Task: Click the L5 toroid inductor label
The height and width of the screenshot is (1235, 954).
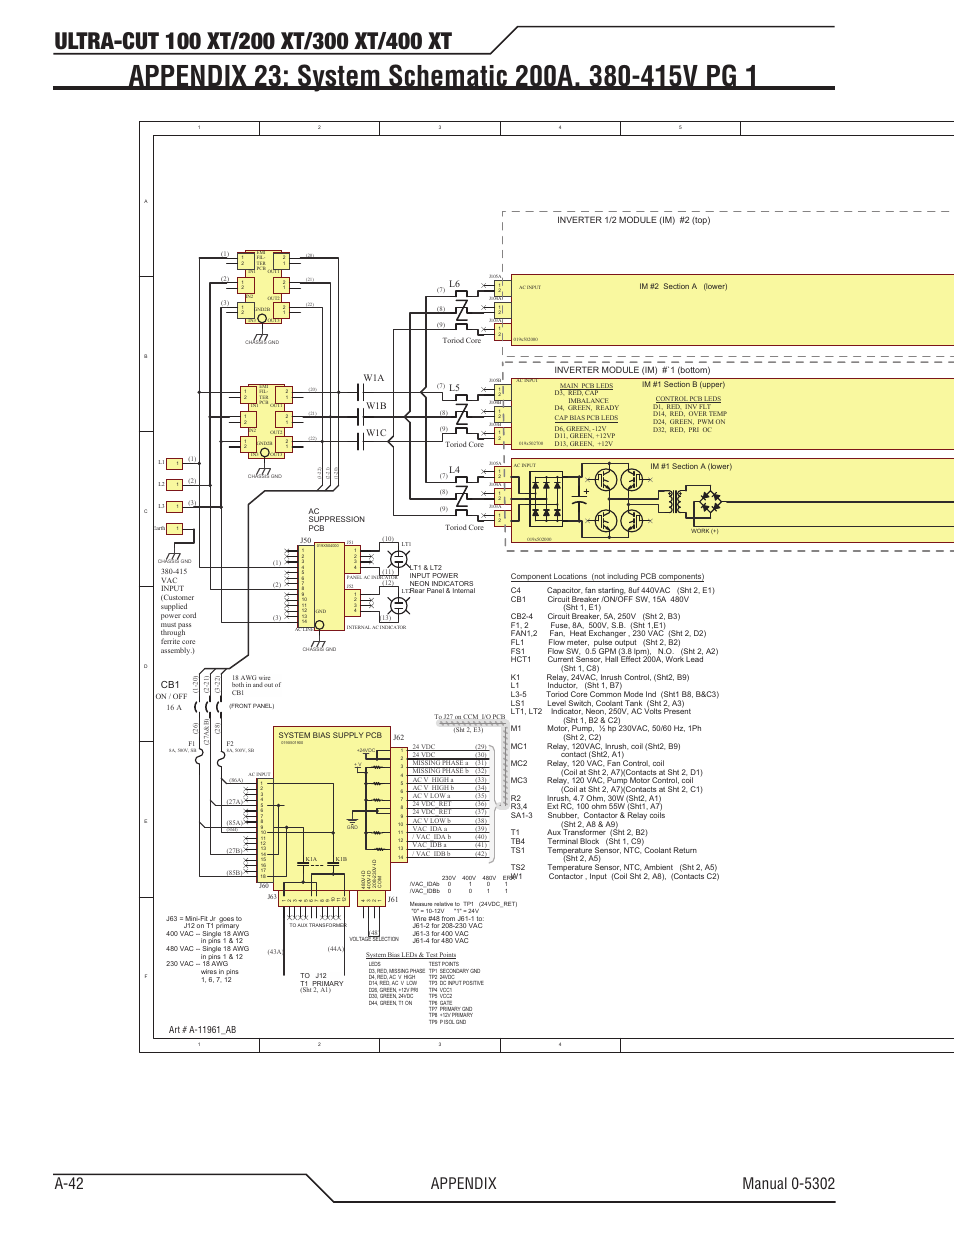Action: coord(454,388)
